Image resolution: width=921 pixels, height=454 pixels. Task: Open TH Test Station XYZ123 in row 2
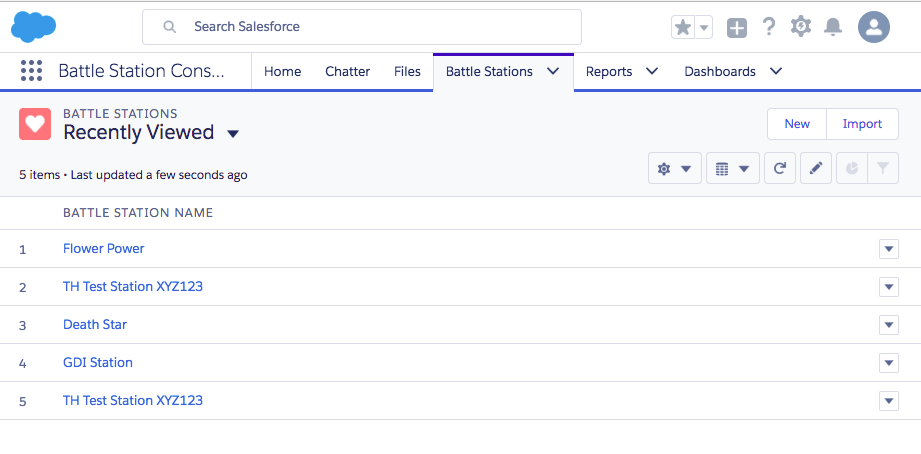(133, 287)
